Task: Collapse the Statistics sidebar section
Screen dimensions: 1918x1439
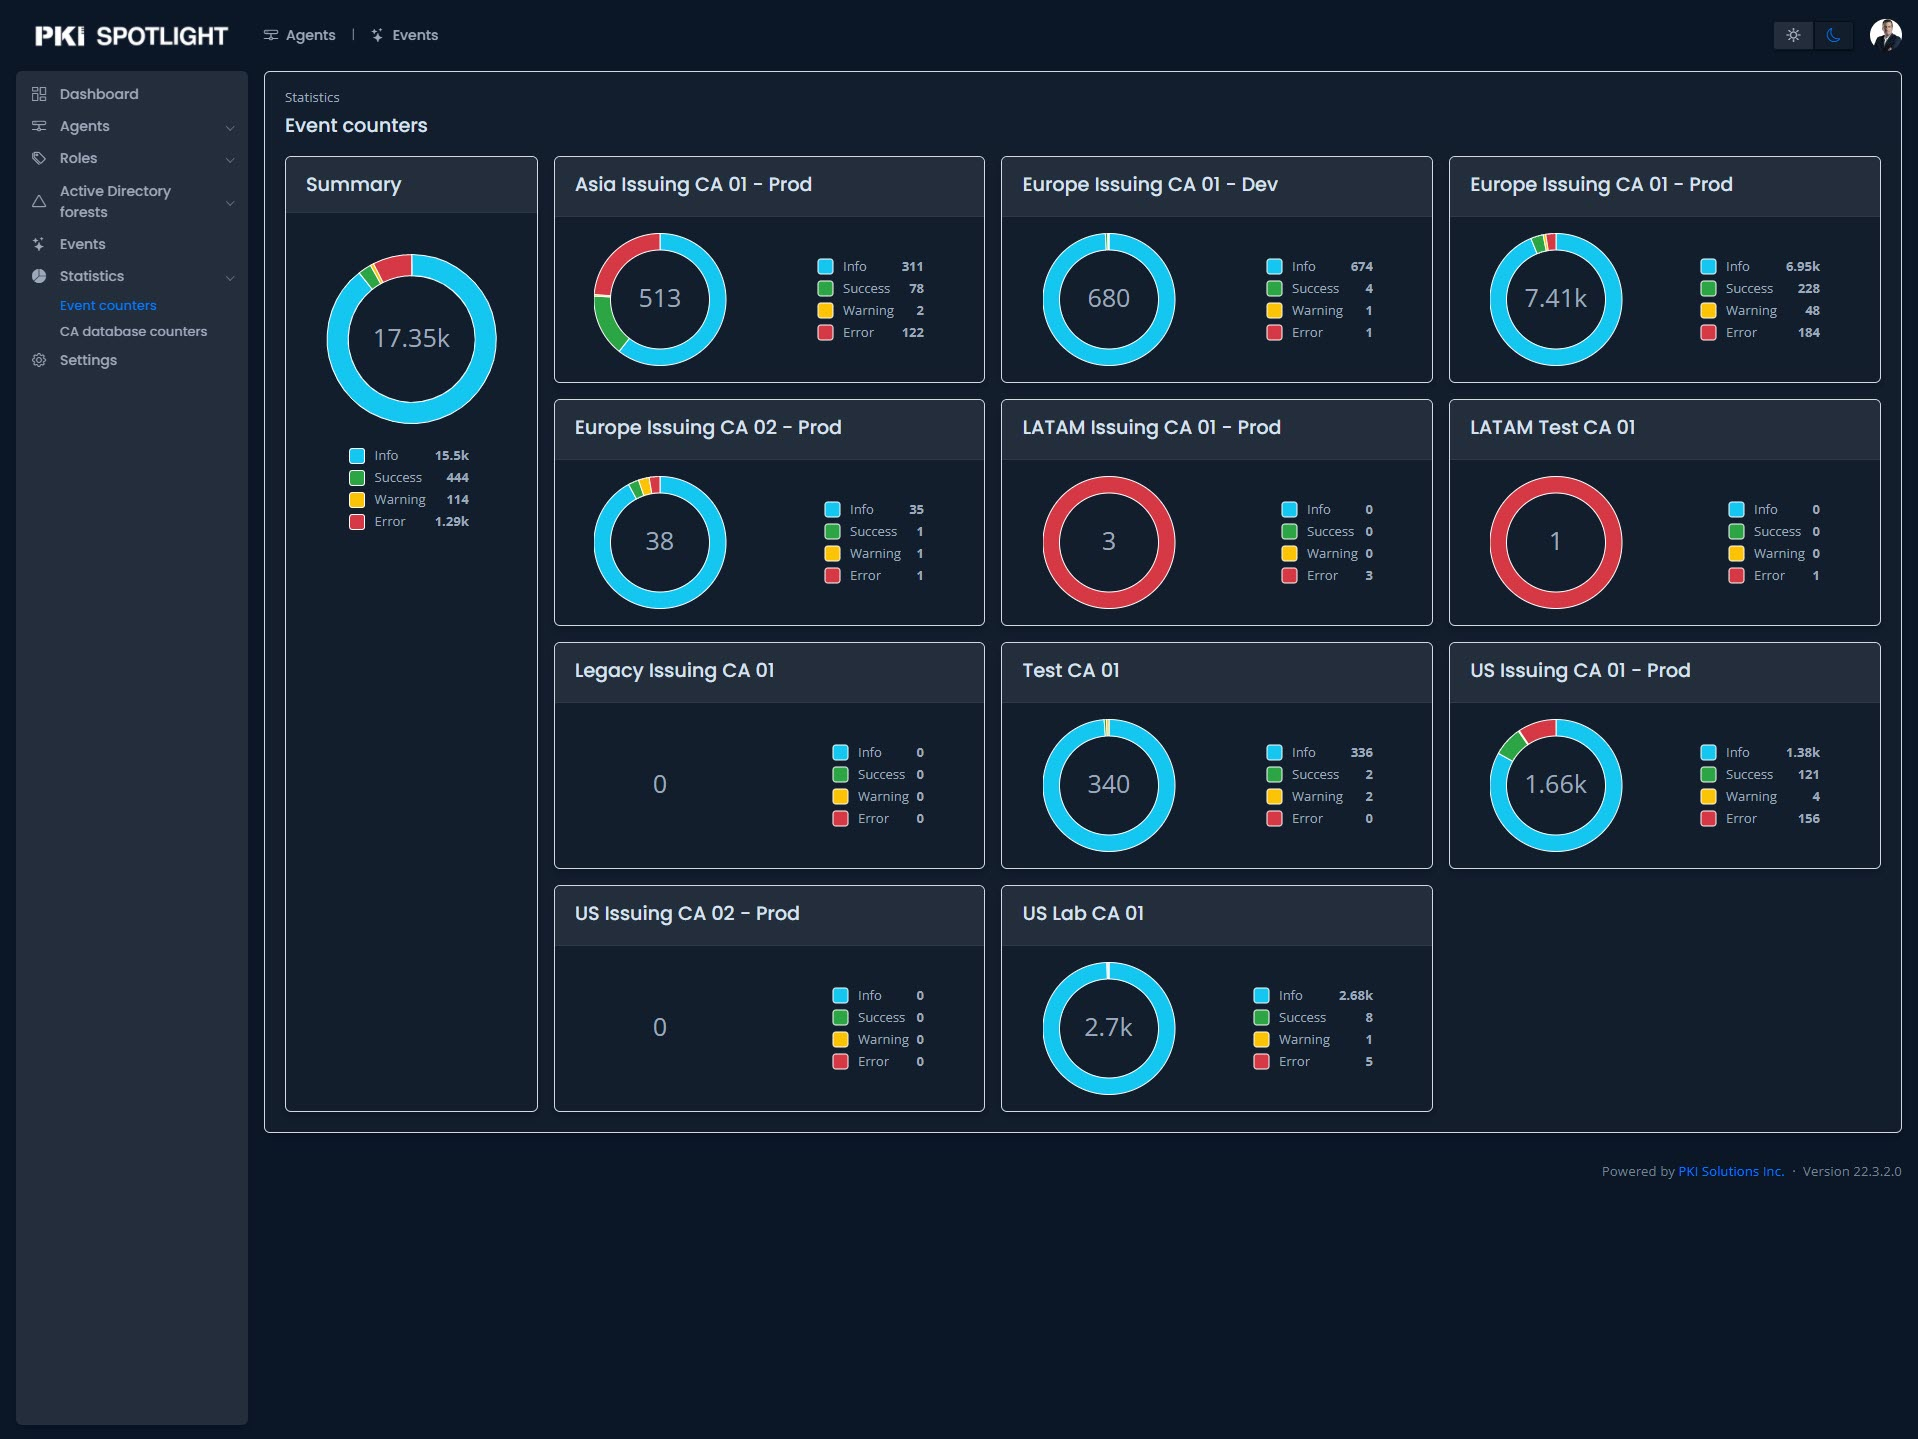Action: tap(232, 276)
